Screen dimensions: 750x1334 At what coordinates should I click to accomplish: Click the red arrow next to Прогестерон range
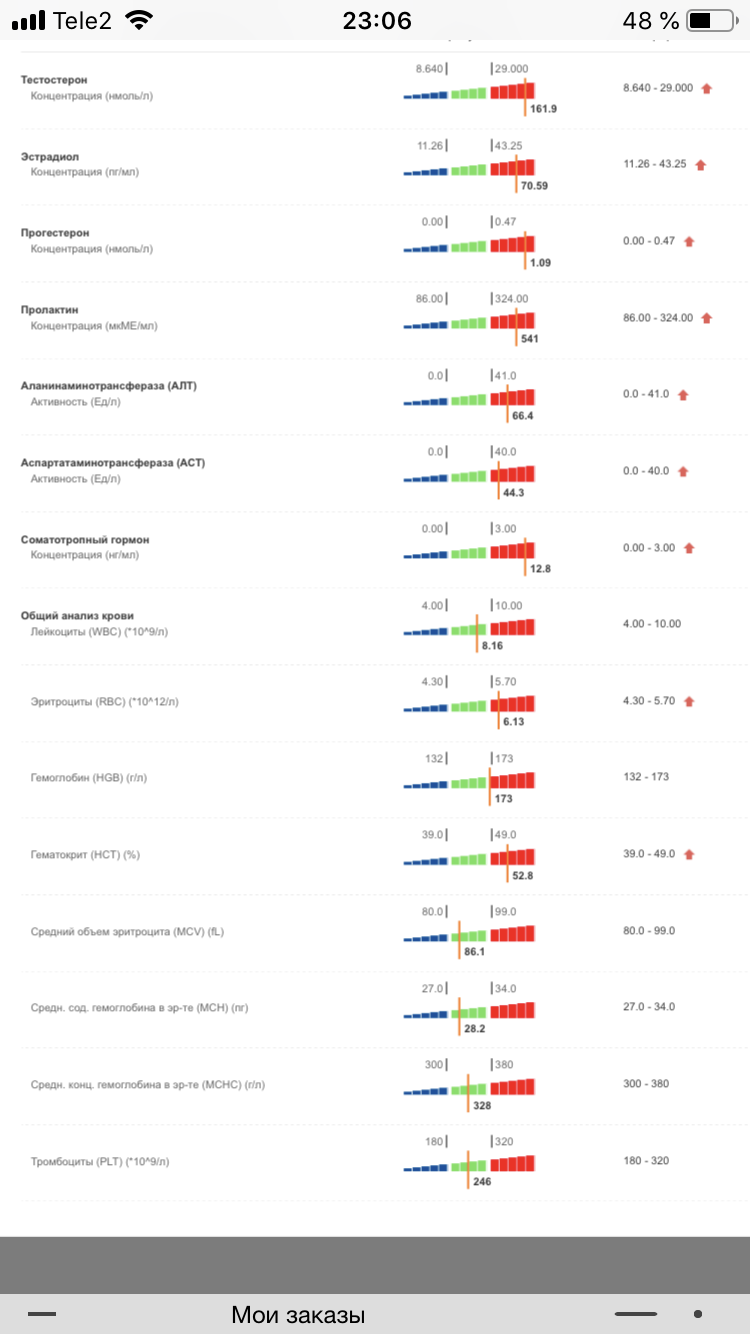(x=689, y=241)
